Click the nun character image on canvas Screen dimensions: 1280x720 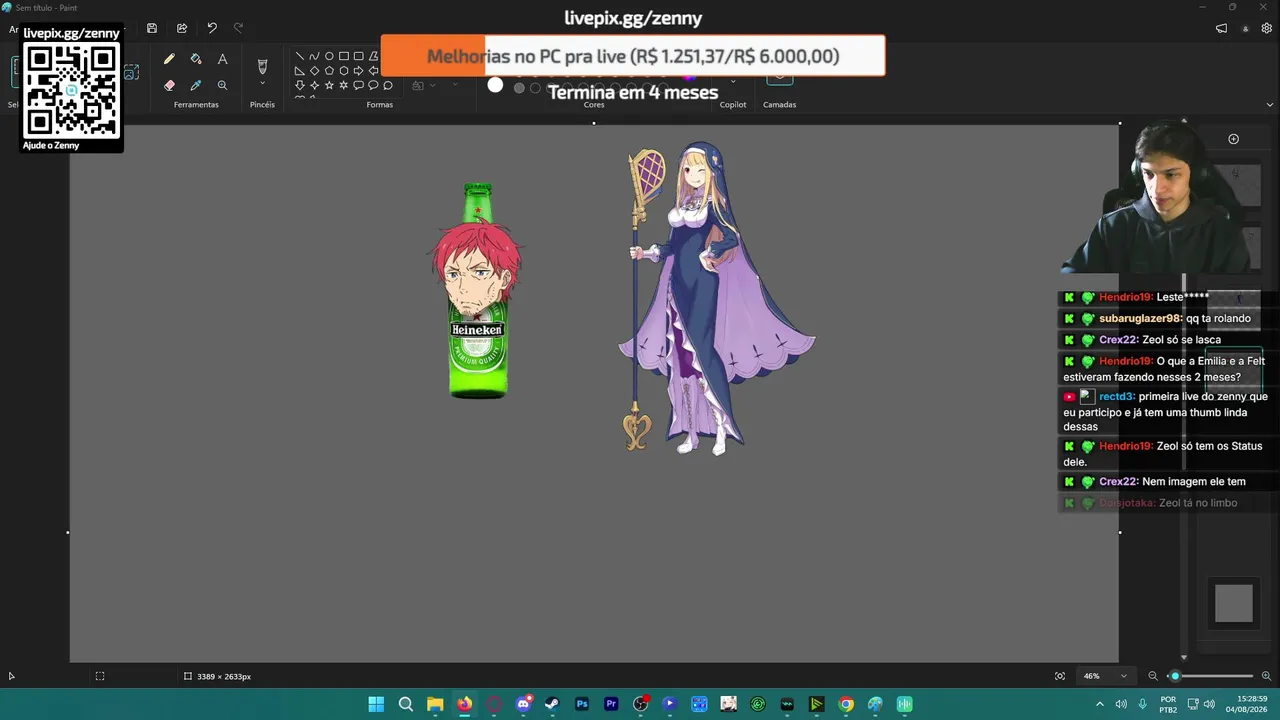coord(716,298)
